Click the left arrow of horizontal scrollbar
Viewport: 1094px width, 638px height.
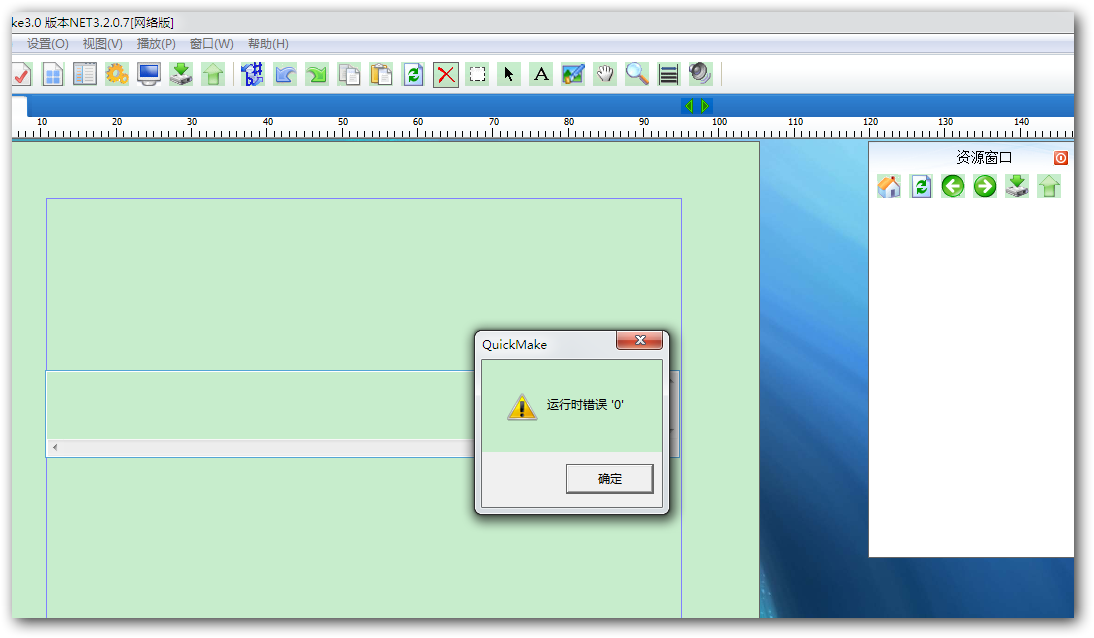pos(55,447)
